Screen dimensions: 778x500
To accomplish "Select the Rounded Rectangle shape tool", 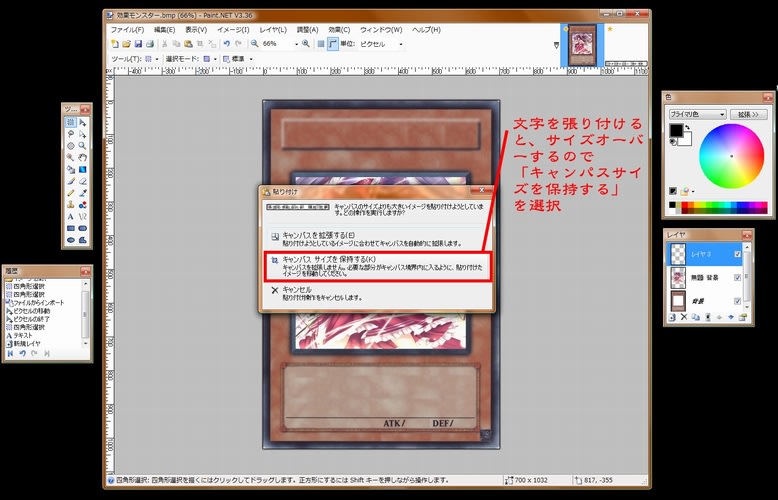I will tap(82, 229).
